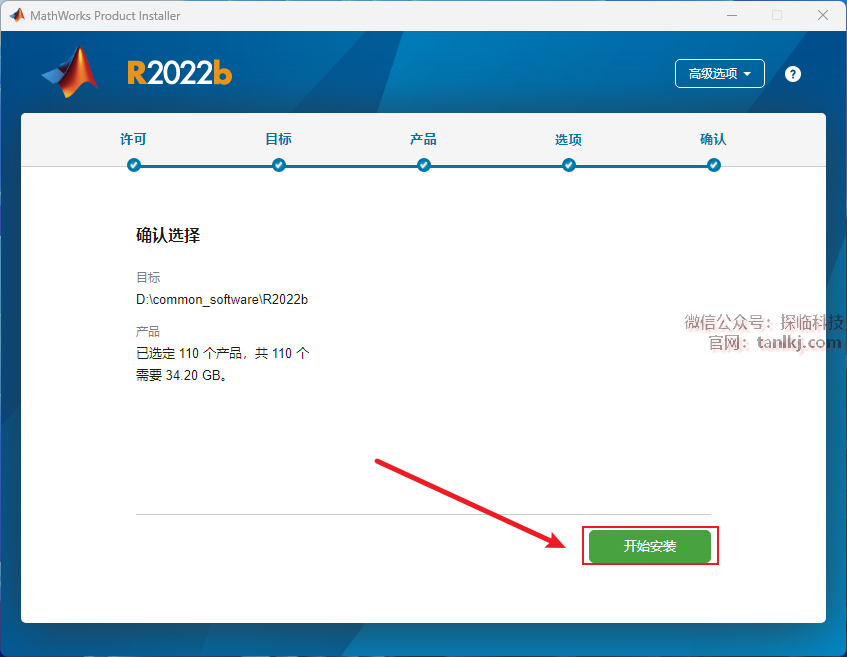The height and width of the screenshot is (657, 847).
Task: Click the checkmark circle under 确认
Action: point(714,165)
